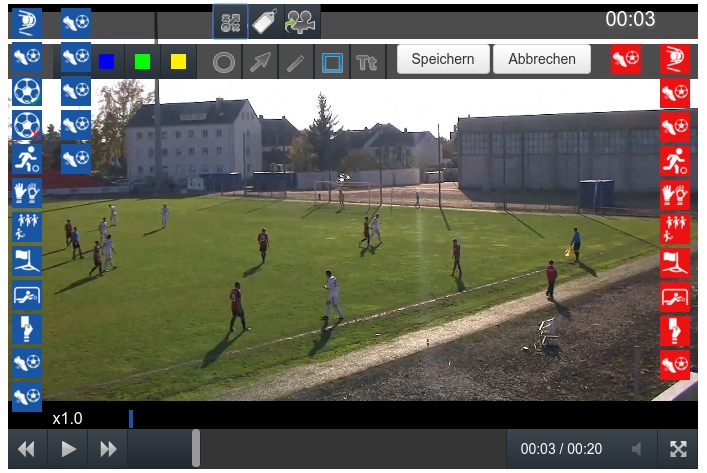Click the red dribbling player icon
Screen dimensions: 707x473
(x=675, y=161)
